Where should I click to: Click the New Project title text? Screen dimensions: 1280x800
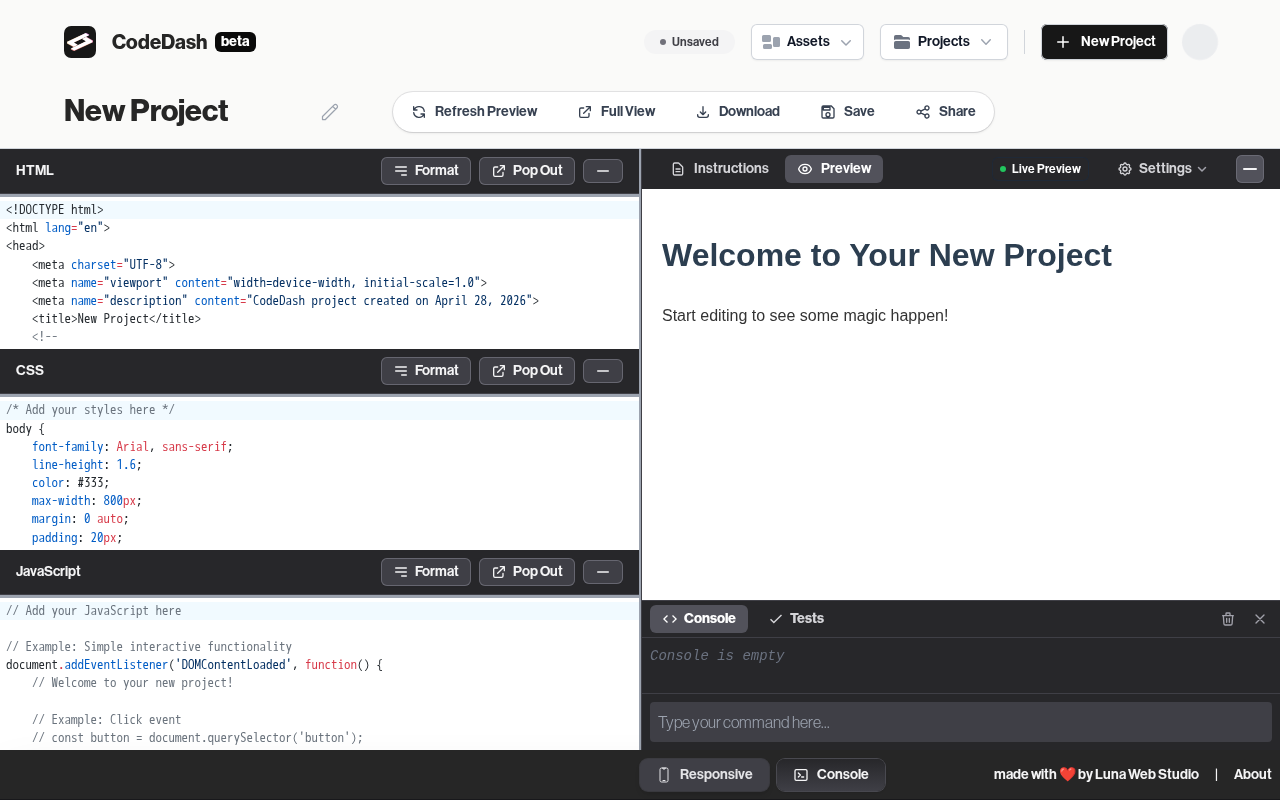point(146,111)
